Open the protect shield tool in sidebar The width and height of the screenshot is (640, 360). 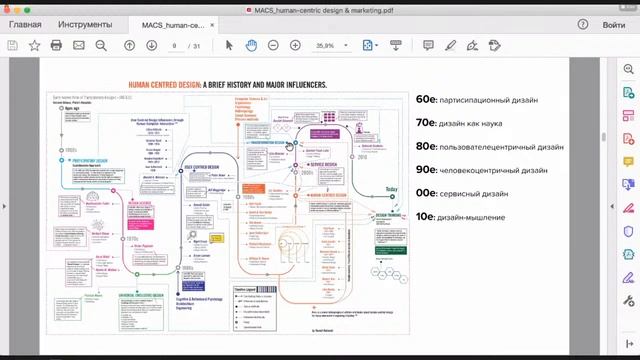[x=629, y=231]
